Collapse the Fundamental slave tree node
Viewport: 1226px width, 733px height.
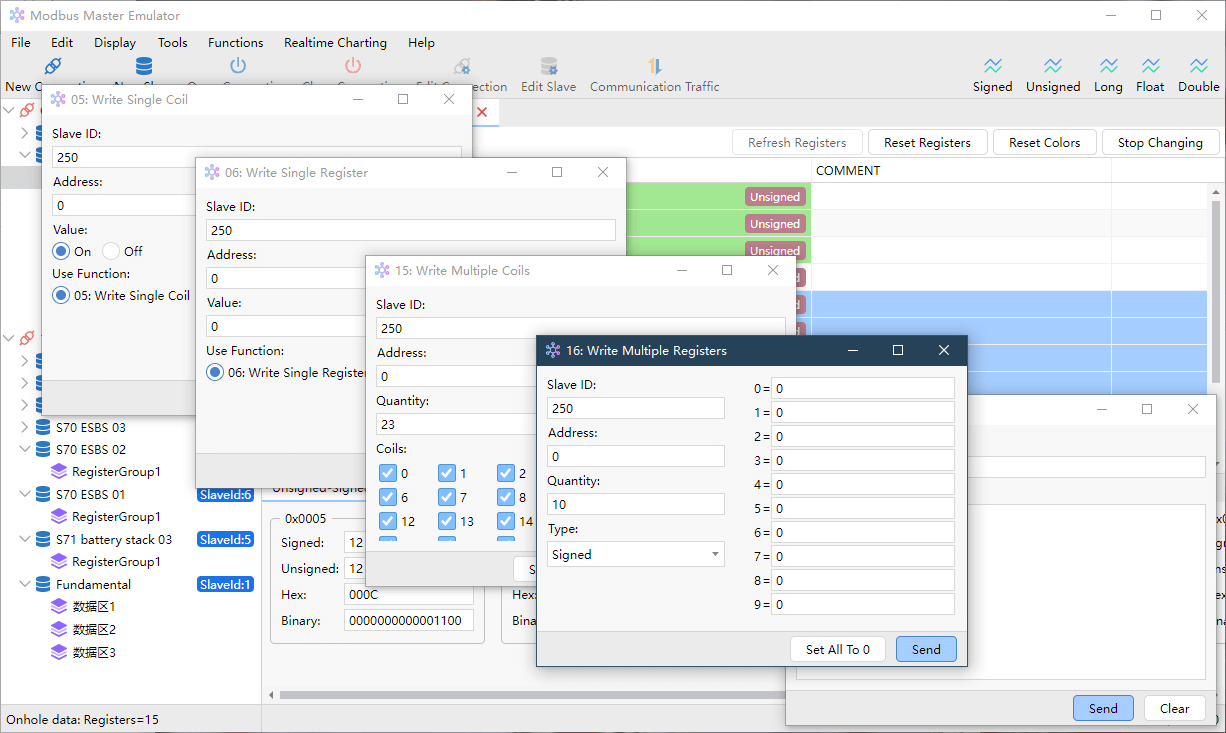pyautogui.click(x=25, y=585)
